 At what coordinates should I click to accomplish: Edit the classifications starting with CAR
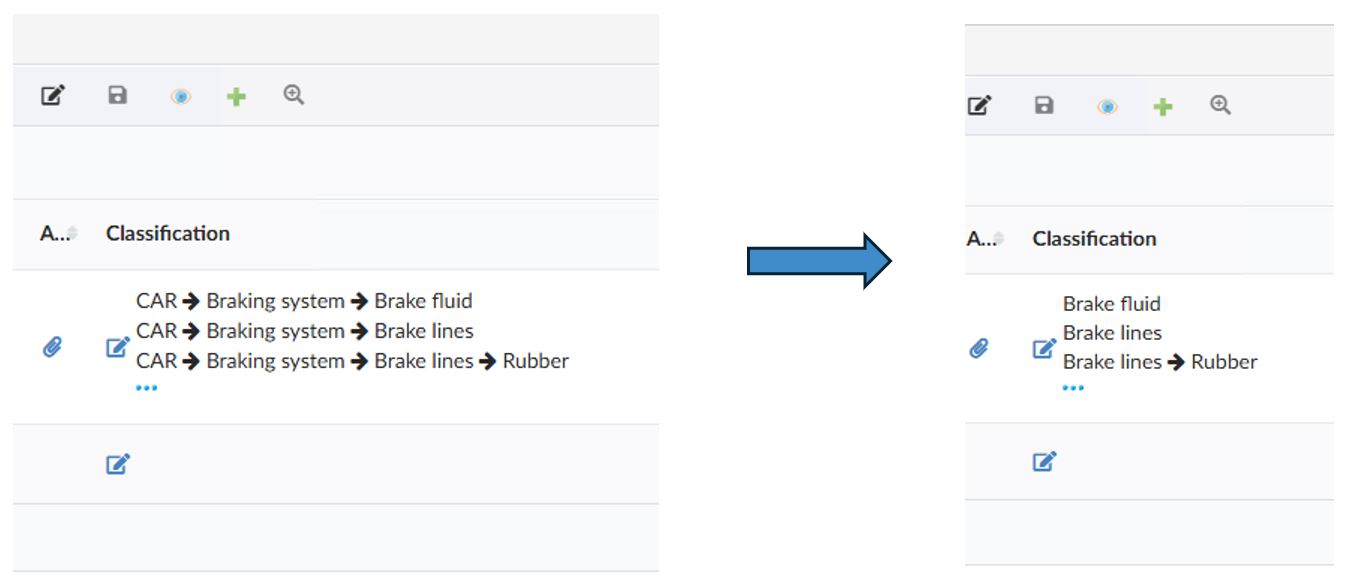pos(117,347)
